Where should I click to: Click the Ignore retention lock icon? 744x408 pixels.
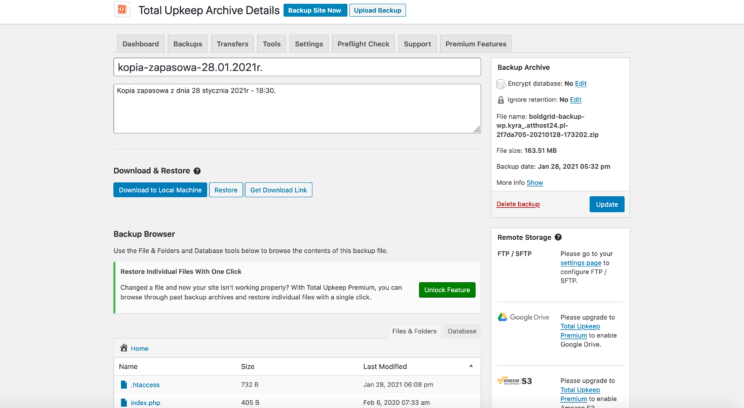click(x=501, y=100)
